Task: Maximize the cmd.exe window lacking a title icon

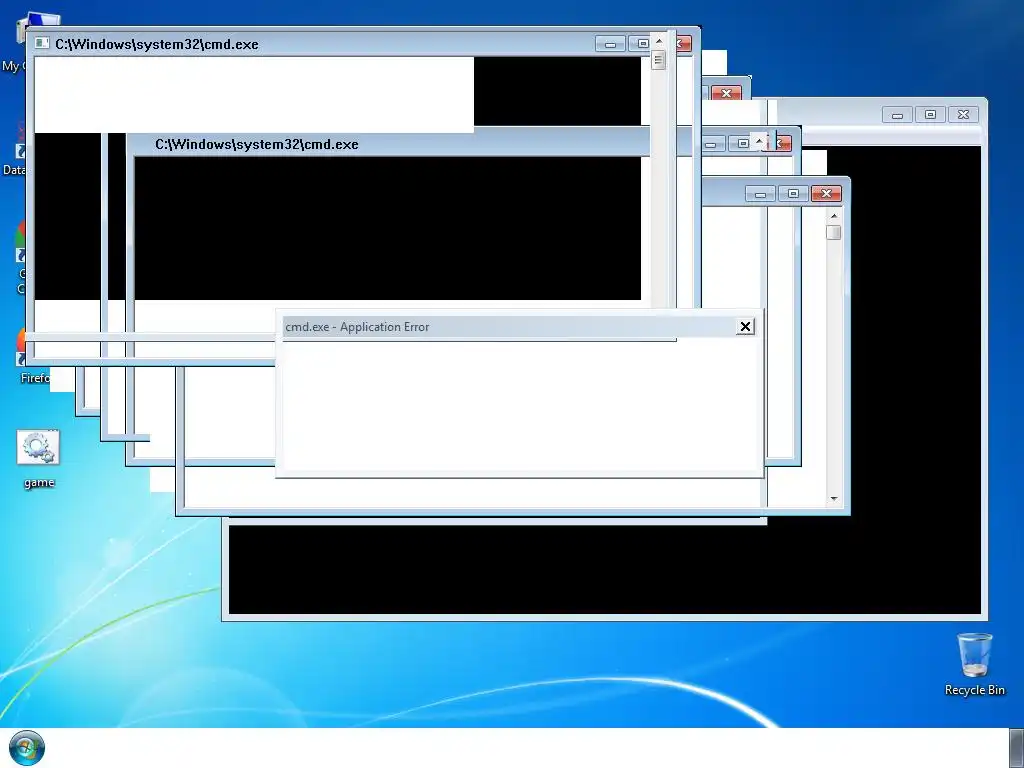Action: pyautogui.click(x=742, y=144)
